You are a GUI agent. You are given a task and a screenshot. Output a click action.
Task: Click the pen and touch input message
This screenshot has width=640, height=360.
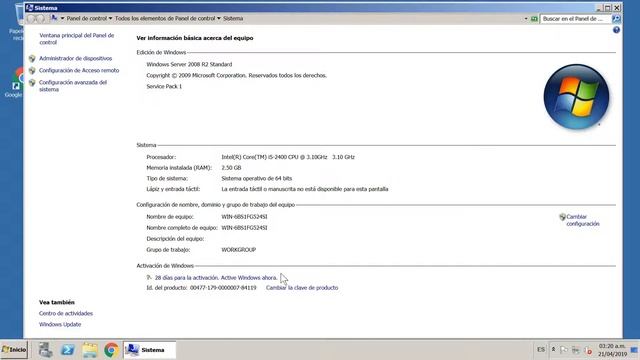304,189
